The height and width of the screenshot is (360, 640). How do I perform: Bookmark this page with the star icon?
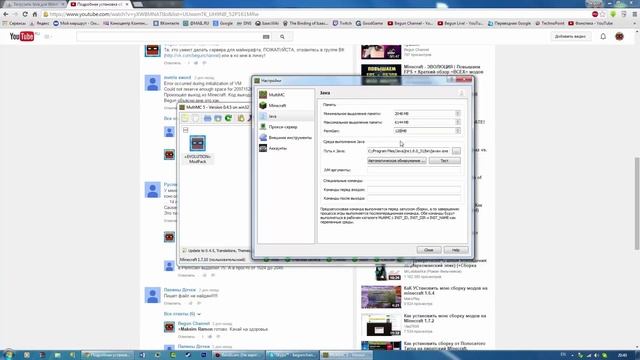tap(603, 14)
